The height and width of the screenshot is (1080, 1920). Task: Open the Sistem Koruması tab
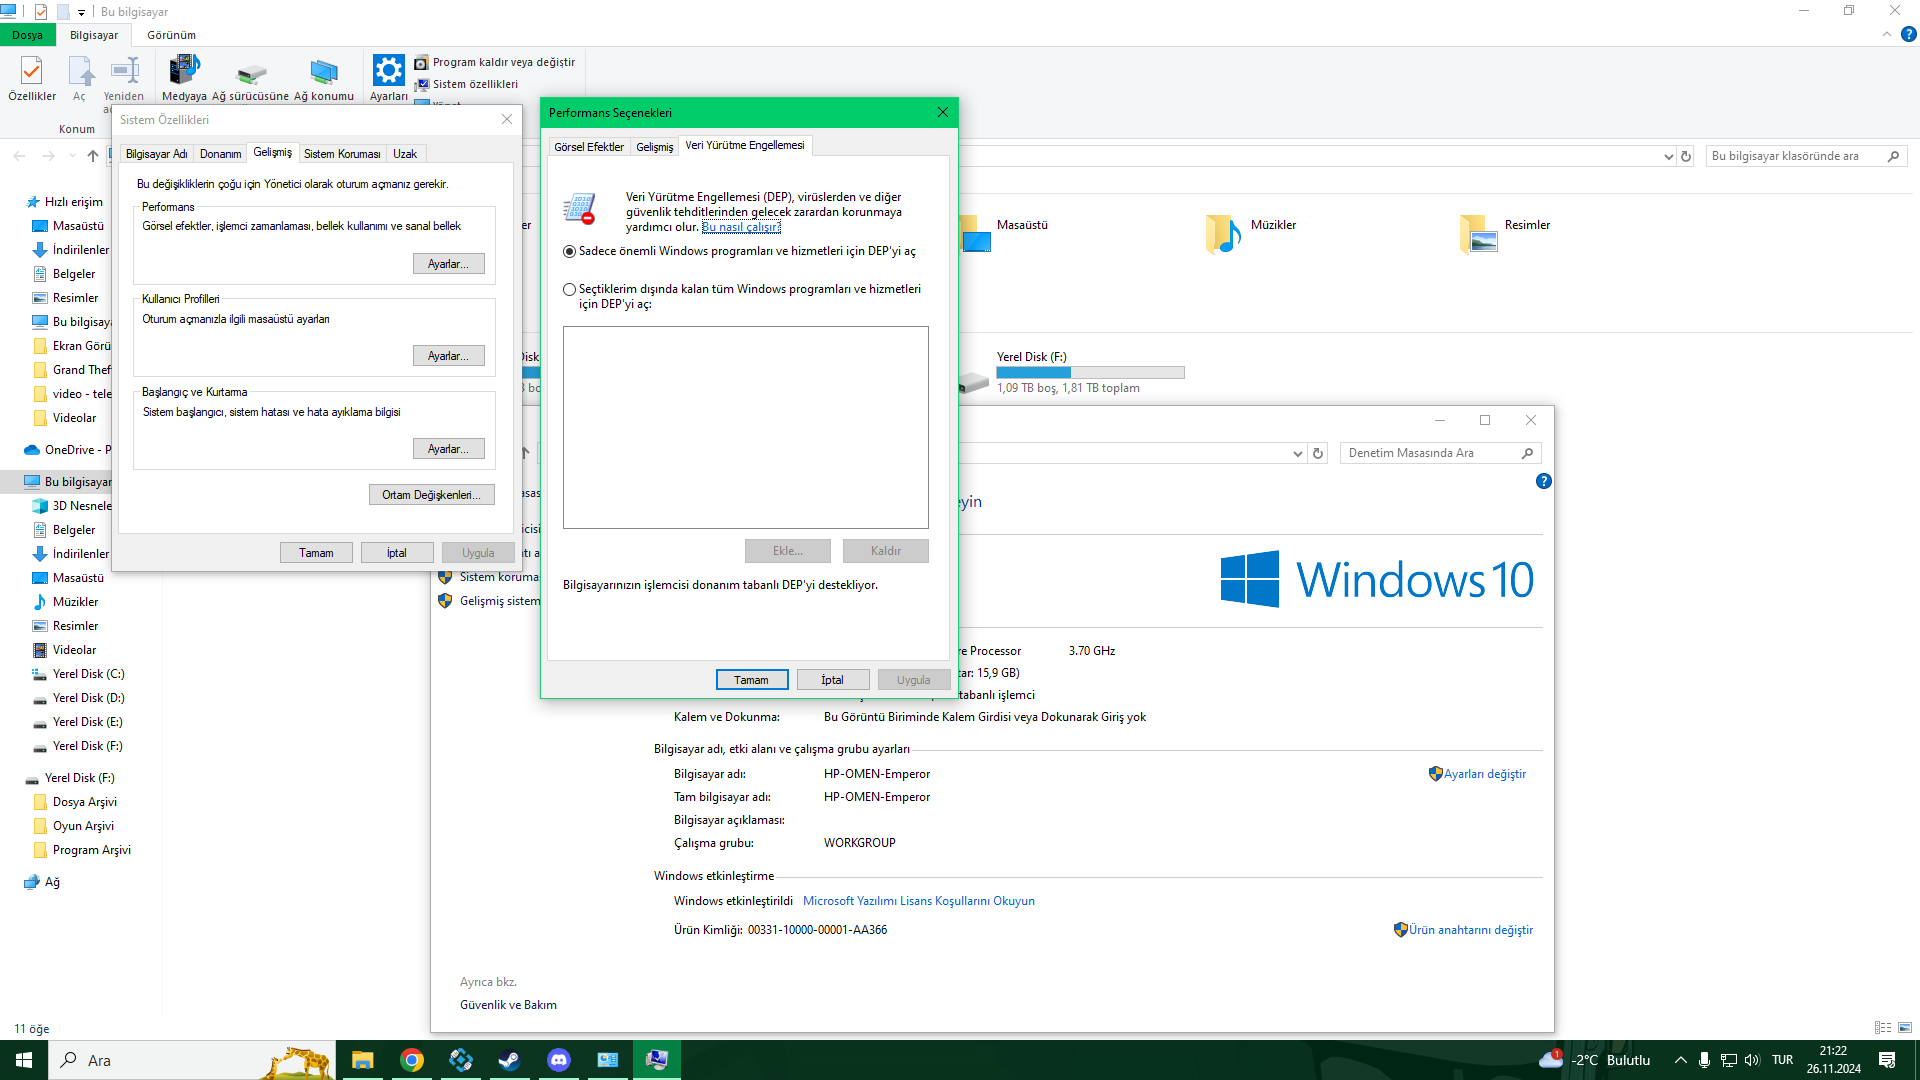342,154
